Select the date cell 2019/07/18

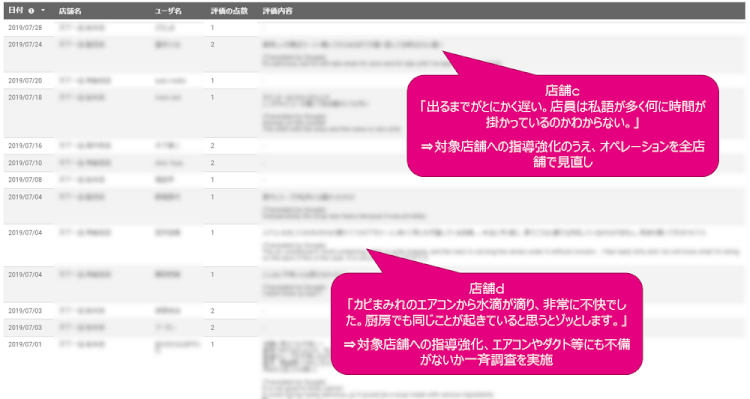(25, 97)
